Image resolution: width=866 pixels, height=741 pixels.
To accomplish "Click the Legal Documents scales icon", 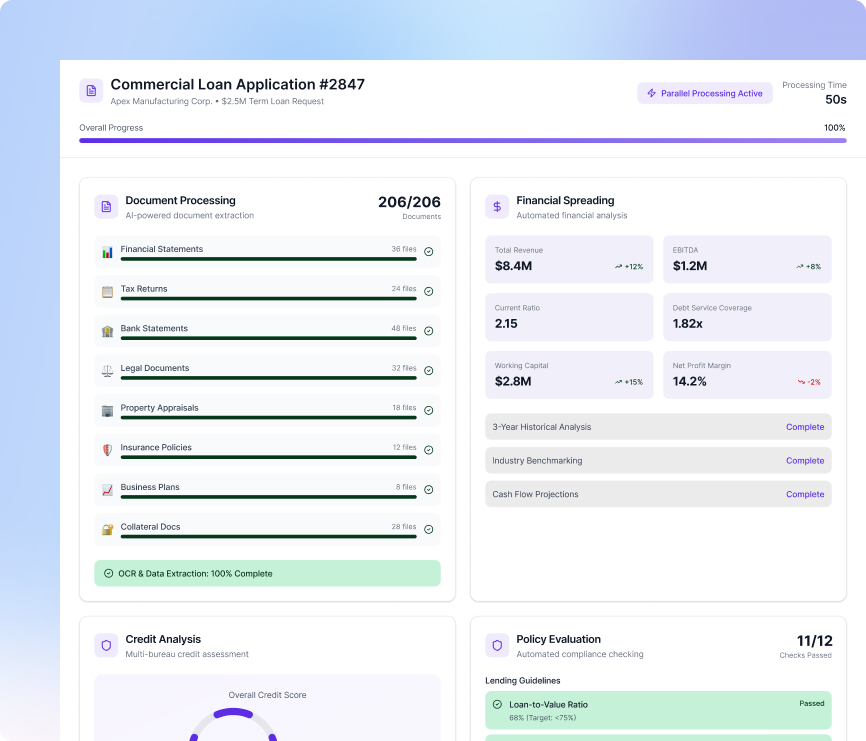I will [x=107, y=371].
